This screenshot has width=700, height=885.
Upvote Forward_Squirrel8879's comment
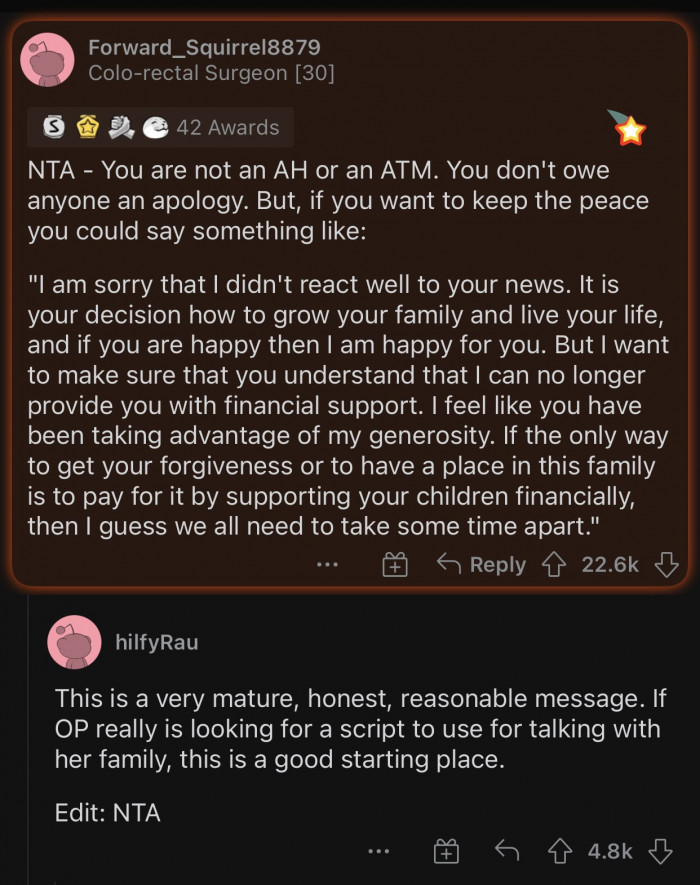tap(554, 565)
